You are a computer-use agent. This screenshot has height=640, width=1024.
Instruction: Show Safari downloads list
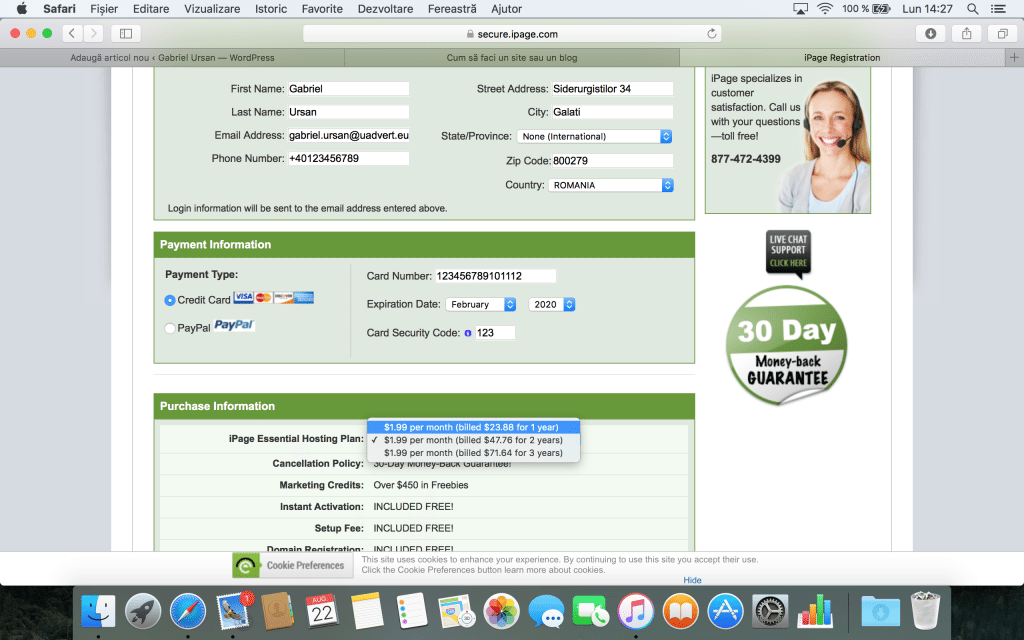tap(931, 33)
